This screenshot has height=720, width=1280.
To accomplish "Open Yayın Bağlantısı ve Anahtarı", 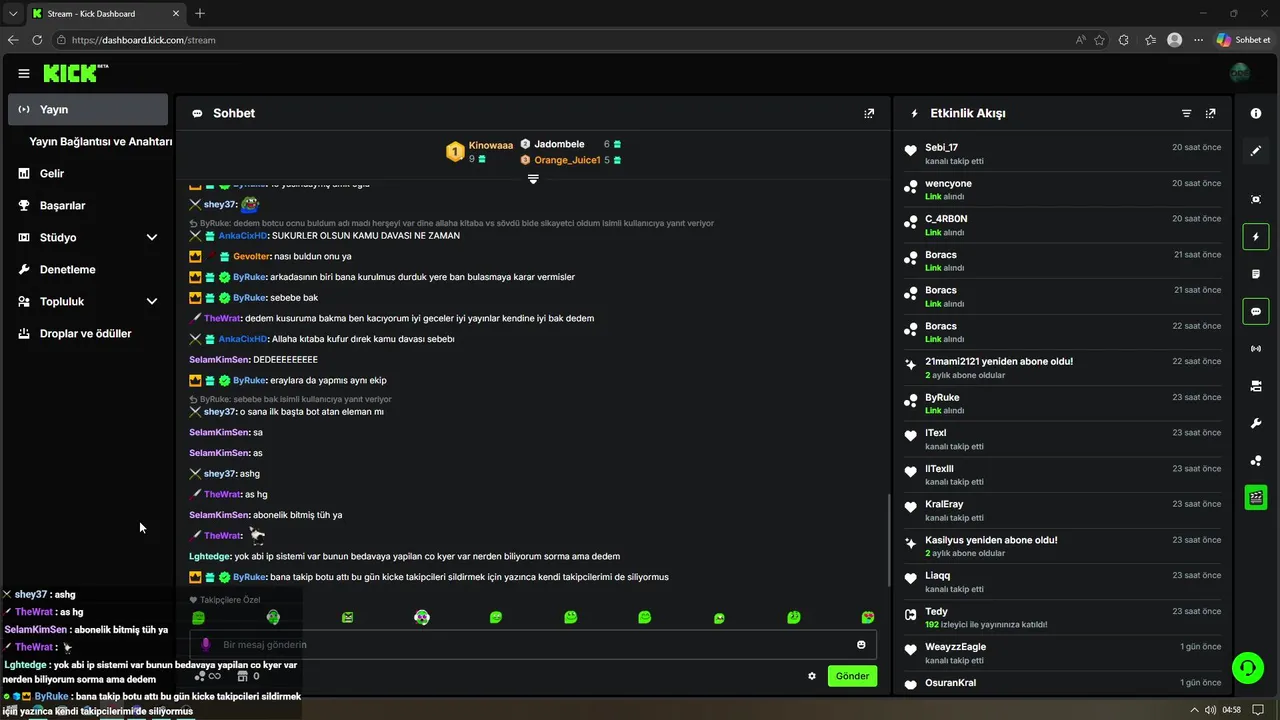I will point(101,142).
